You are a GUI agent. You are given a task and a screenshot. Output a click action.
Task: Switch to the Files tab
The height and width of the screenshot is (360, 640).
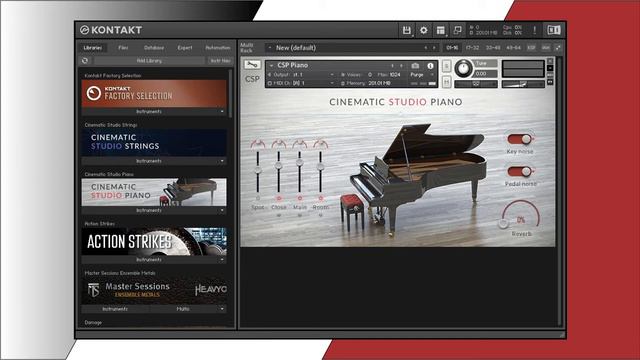coord(123,48)
